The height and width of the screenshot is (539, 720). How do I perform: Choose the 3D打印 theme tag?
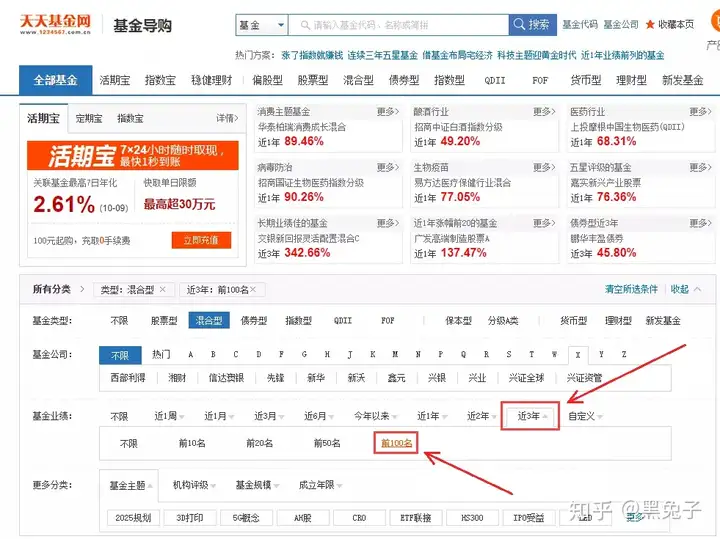[x=190, y=518]
